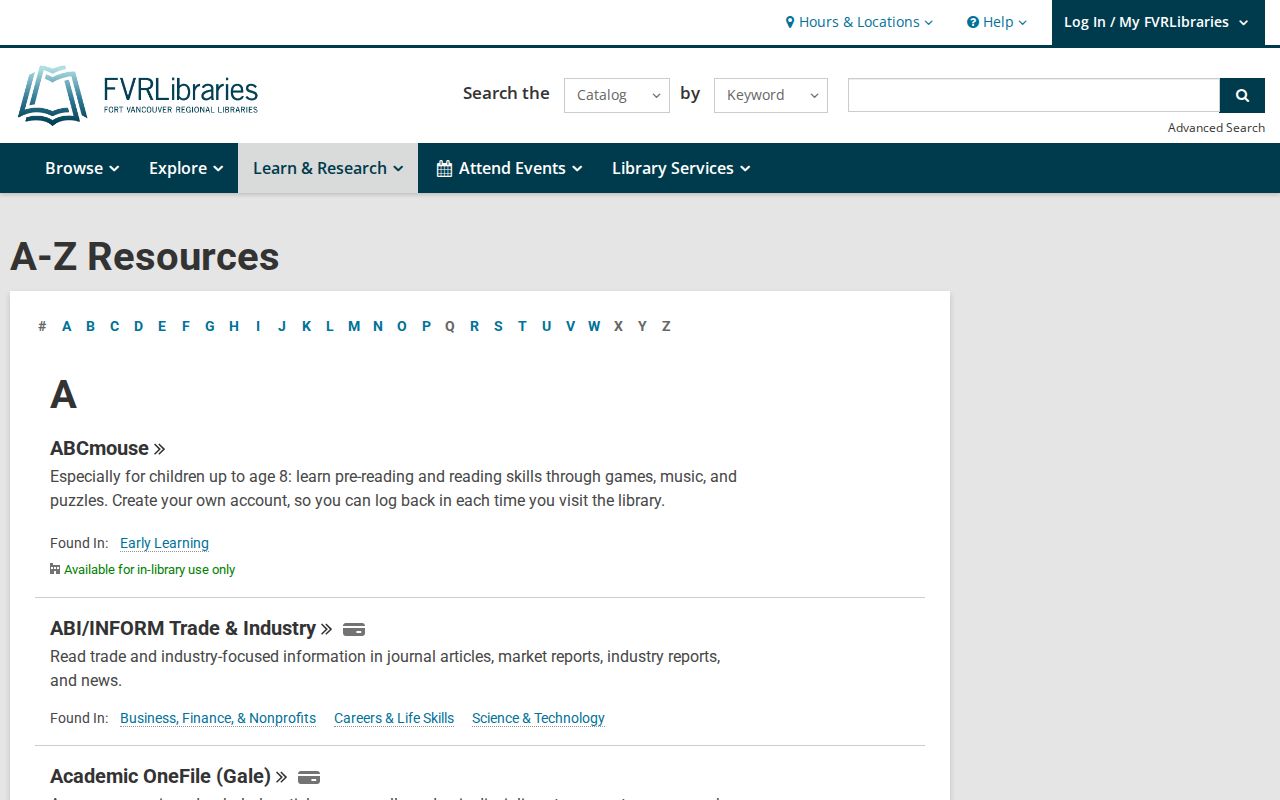Open the FVRLibraries logo home link
The height and width of the screenshot is (800, 1280).
pyautogui.click(x=138, y=95)
